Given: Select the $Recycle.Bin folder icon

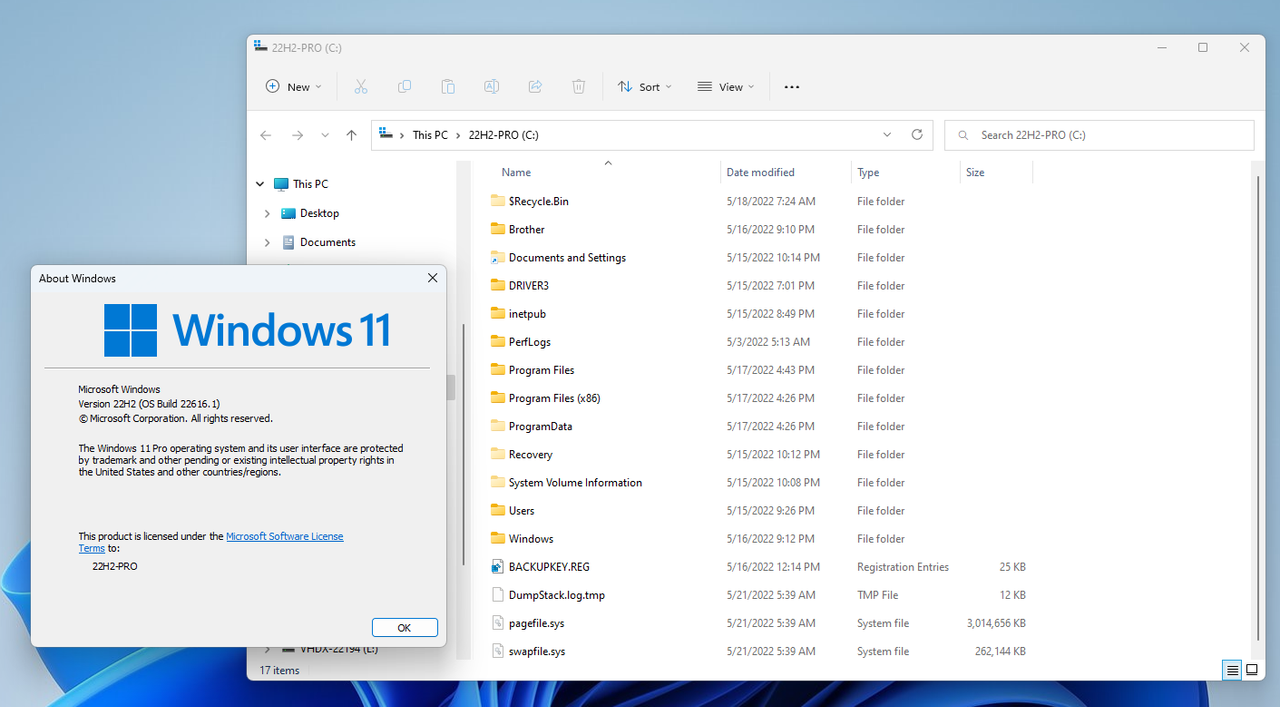Looking at the screenshot, I should [499, 201].
